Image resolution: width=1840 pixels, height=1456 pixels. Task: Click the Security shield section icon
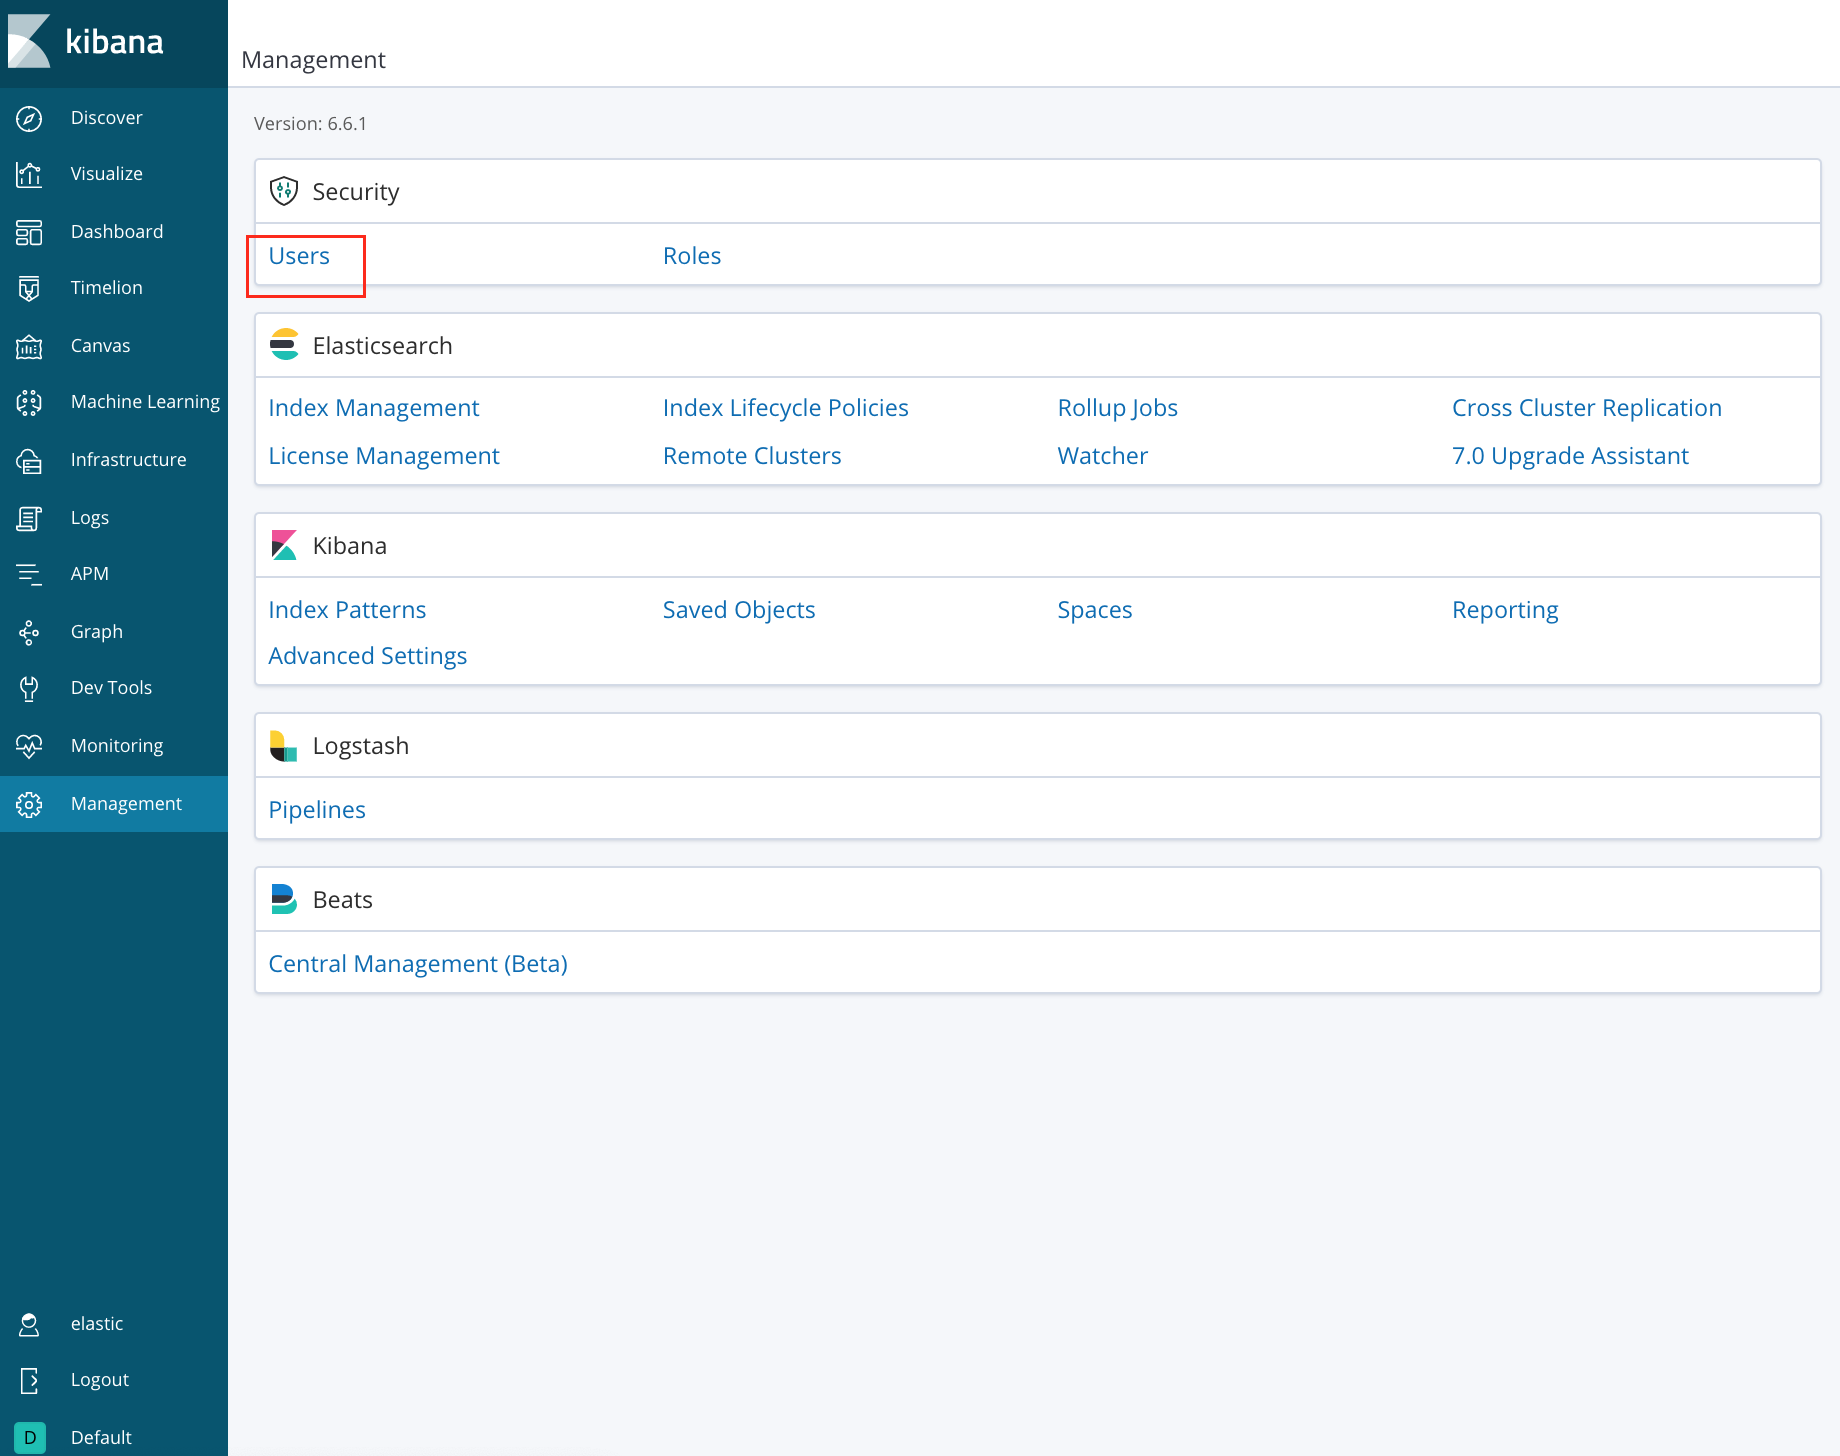click(x=284, y=191)
